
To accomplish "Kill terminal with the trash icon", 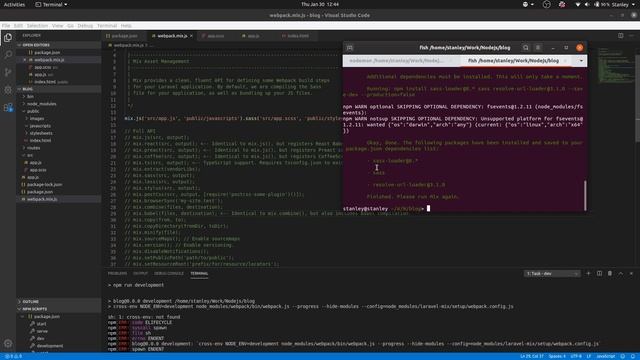I will [610, 273].
